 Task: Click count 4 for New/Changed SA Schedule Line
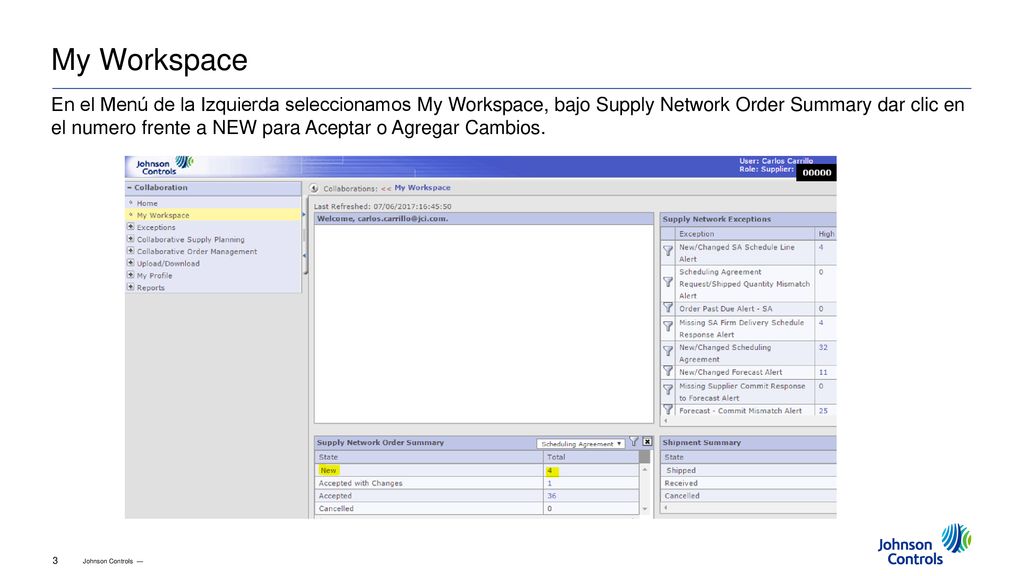tap(821, 248)
